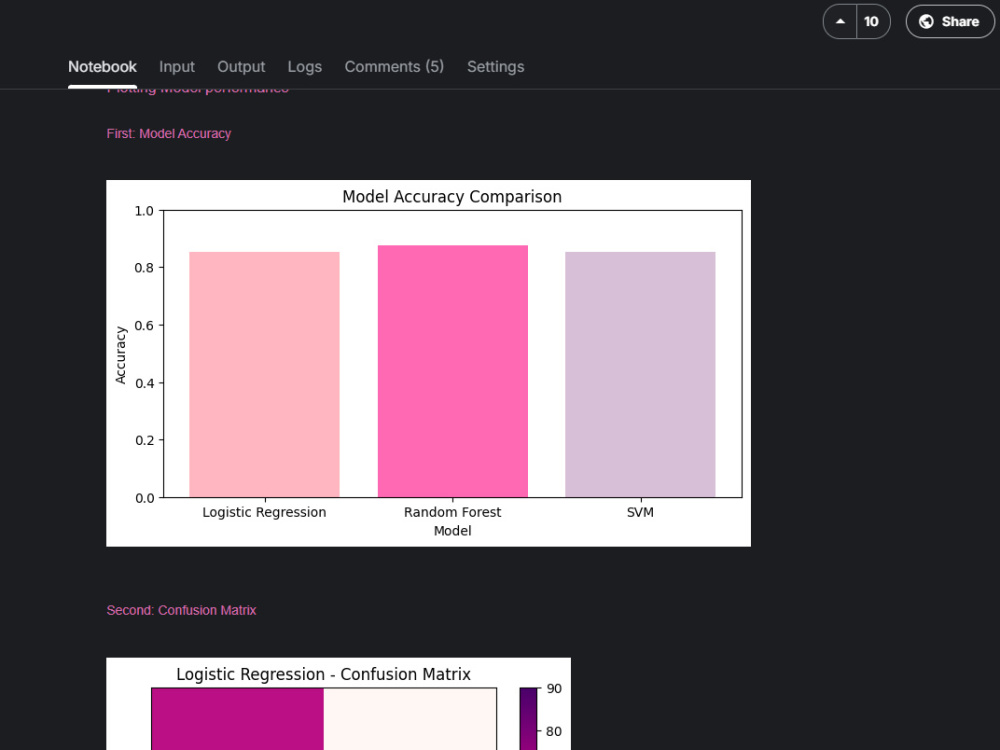
Task: Click the 'Accuracy' y-axis label
Action: pyautogui.click(x=121, y=355)
